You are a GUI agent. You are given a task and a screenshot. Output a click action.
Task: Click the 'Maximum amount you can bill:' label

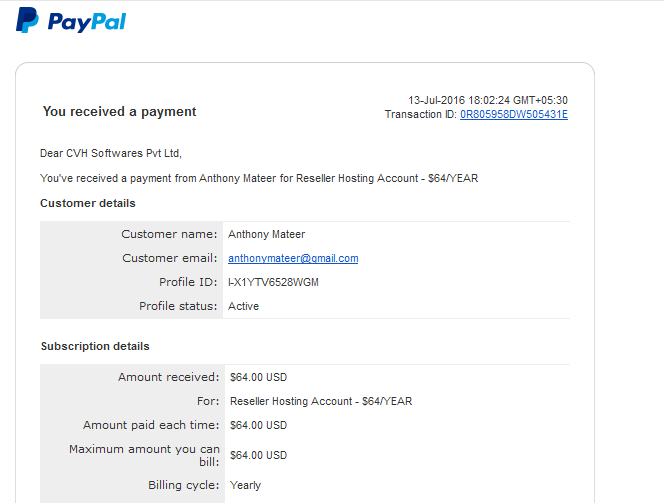tap(144, 455)
